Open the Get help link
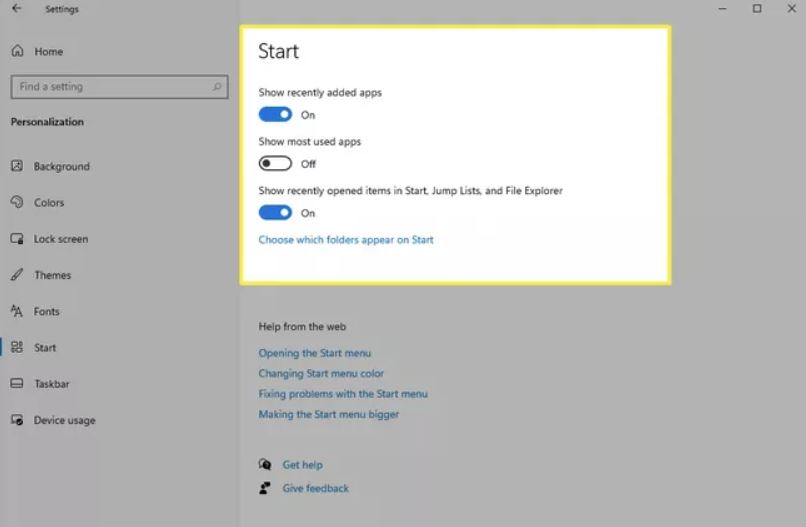 tap(303, 465)
